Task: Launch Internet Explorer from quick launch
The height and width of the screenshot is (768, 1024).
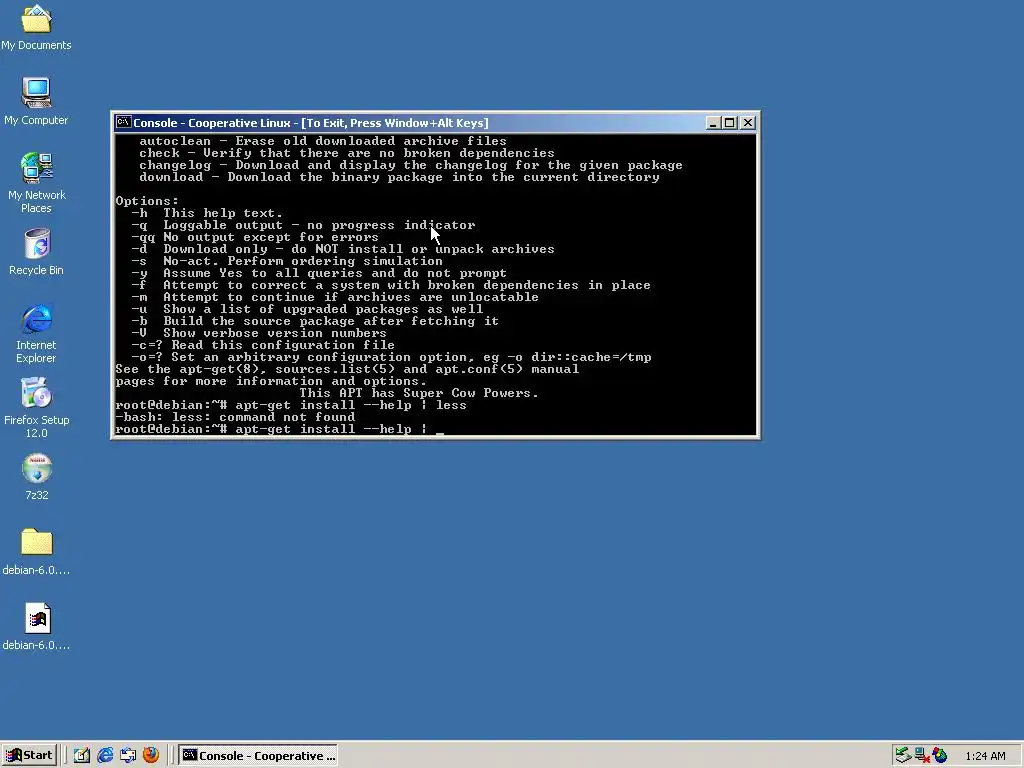Action: [105, 756]
